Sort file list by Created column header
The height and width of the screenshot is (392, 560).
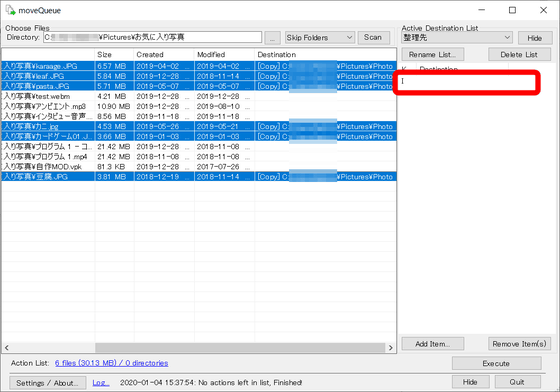[x=164, y=55]
